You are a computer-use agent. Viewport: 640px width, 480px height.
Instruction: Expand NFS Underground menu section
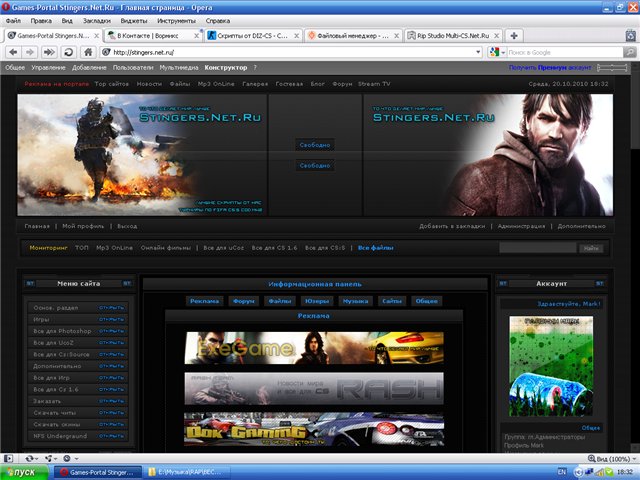pos(111,436)
